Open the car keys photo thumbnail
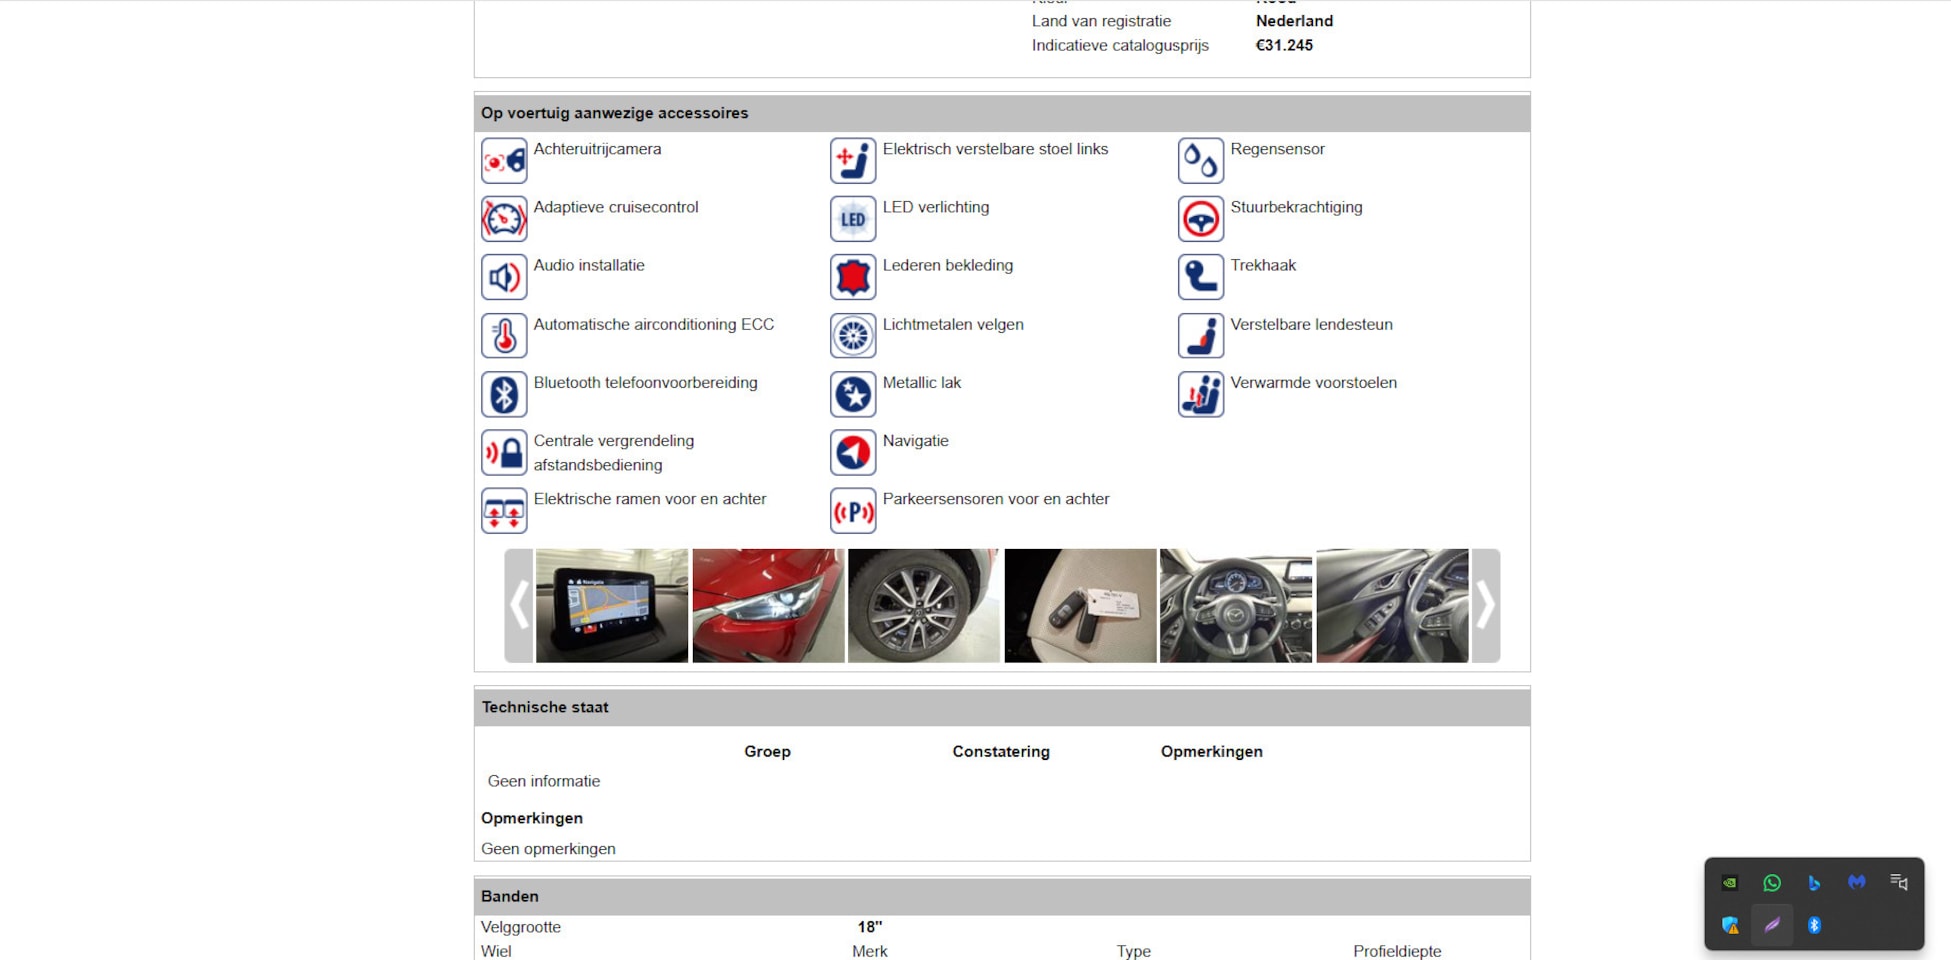Screen dimensions: 1951x960 tap(1080, 605)
